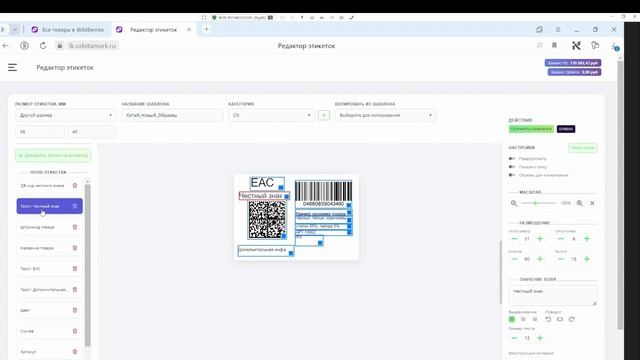The width and height of the screenshot is (640, 360).
Task: Select the EAC text block on label
Action: click(x=267, y=183)
